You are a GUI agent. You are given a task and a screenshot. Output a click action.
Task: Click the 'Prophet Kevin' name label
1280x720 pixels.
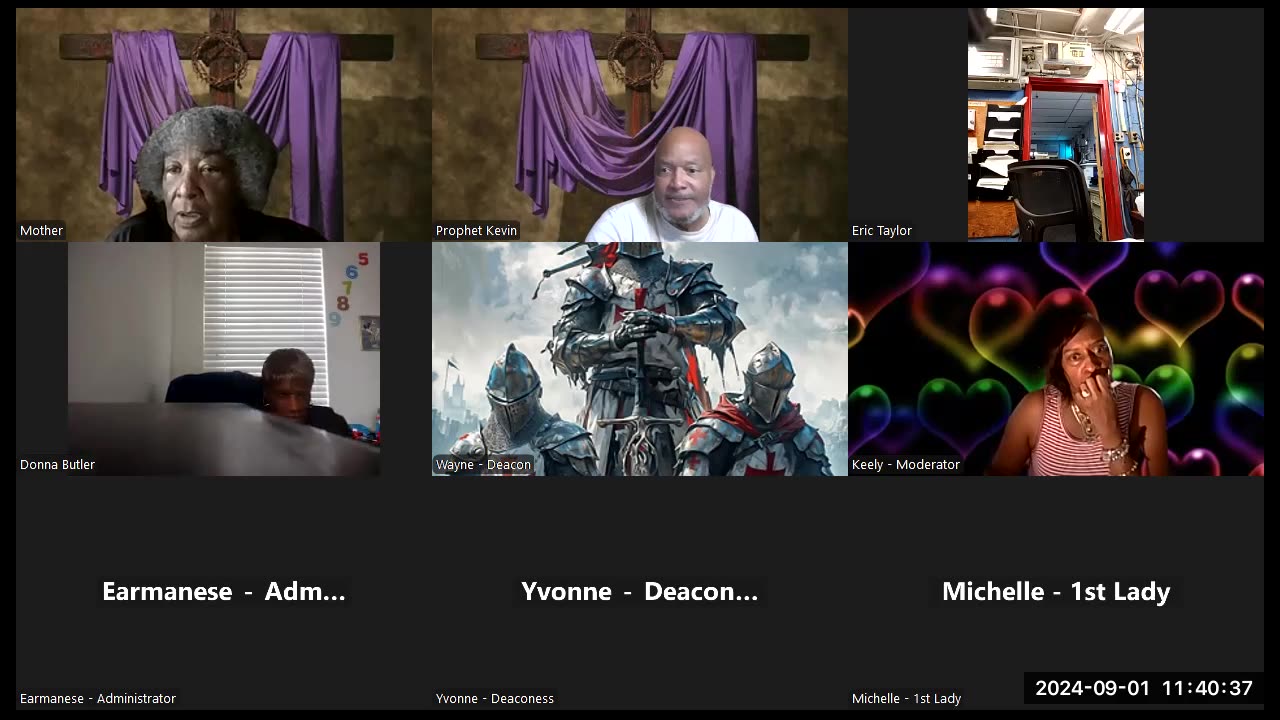click(477, 230)
